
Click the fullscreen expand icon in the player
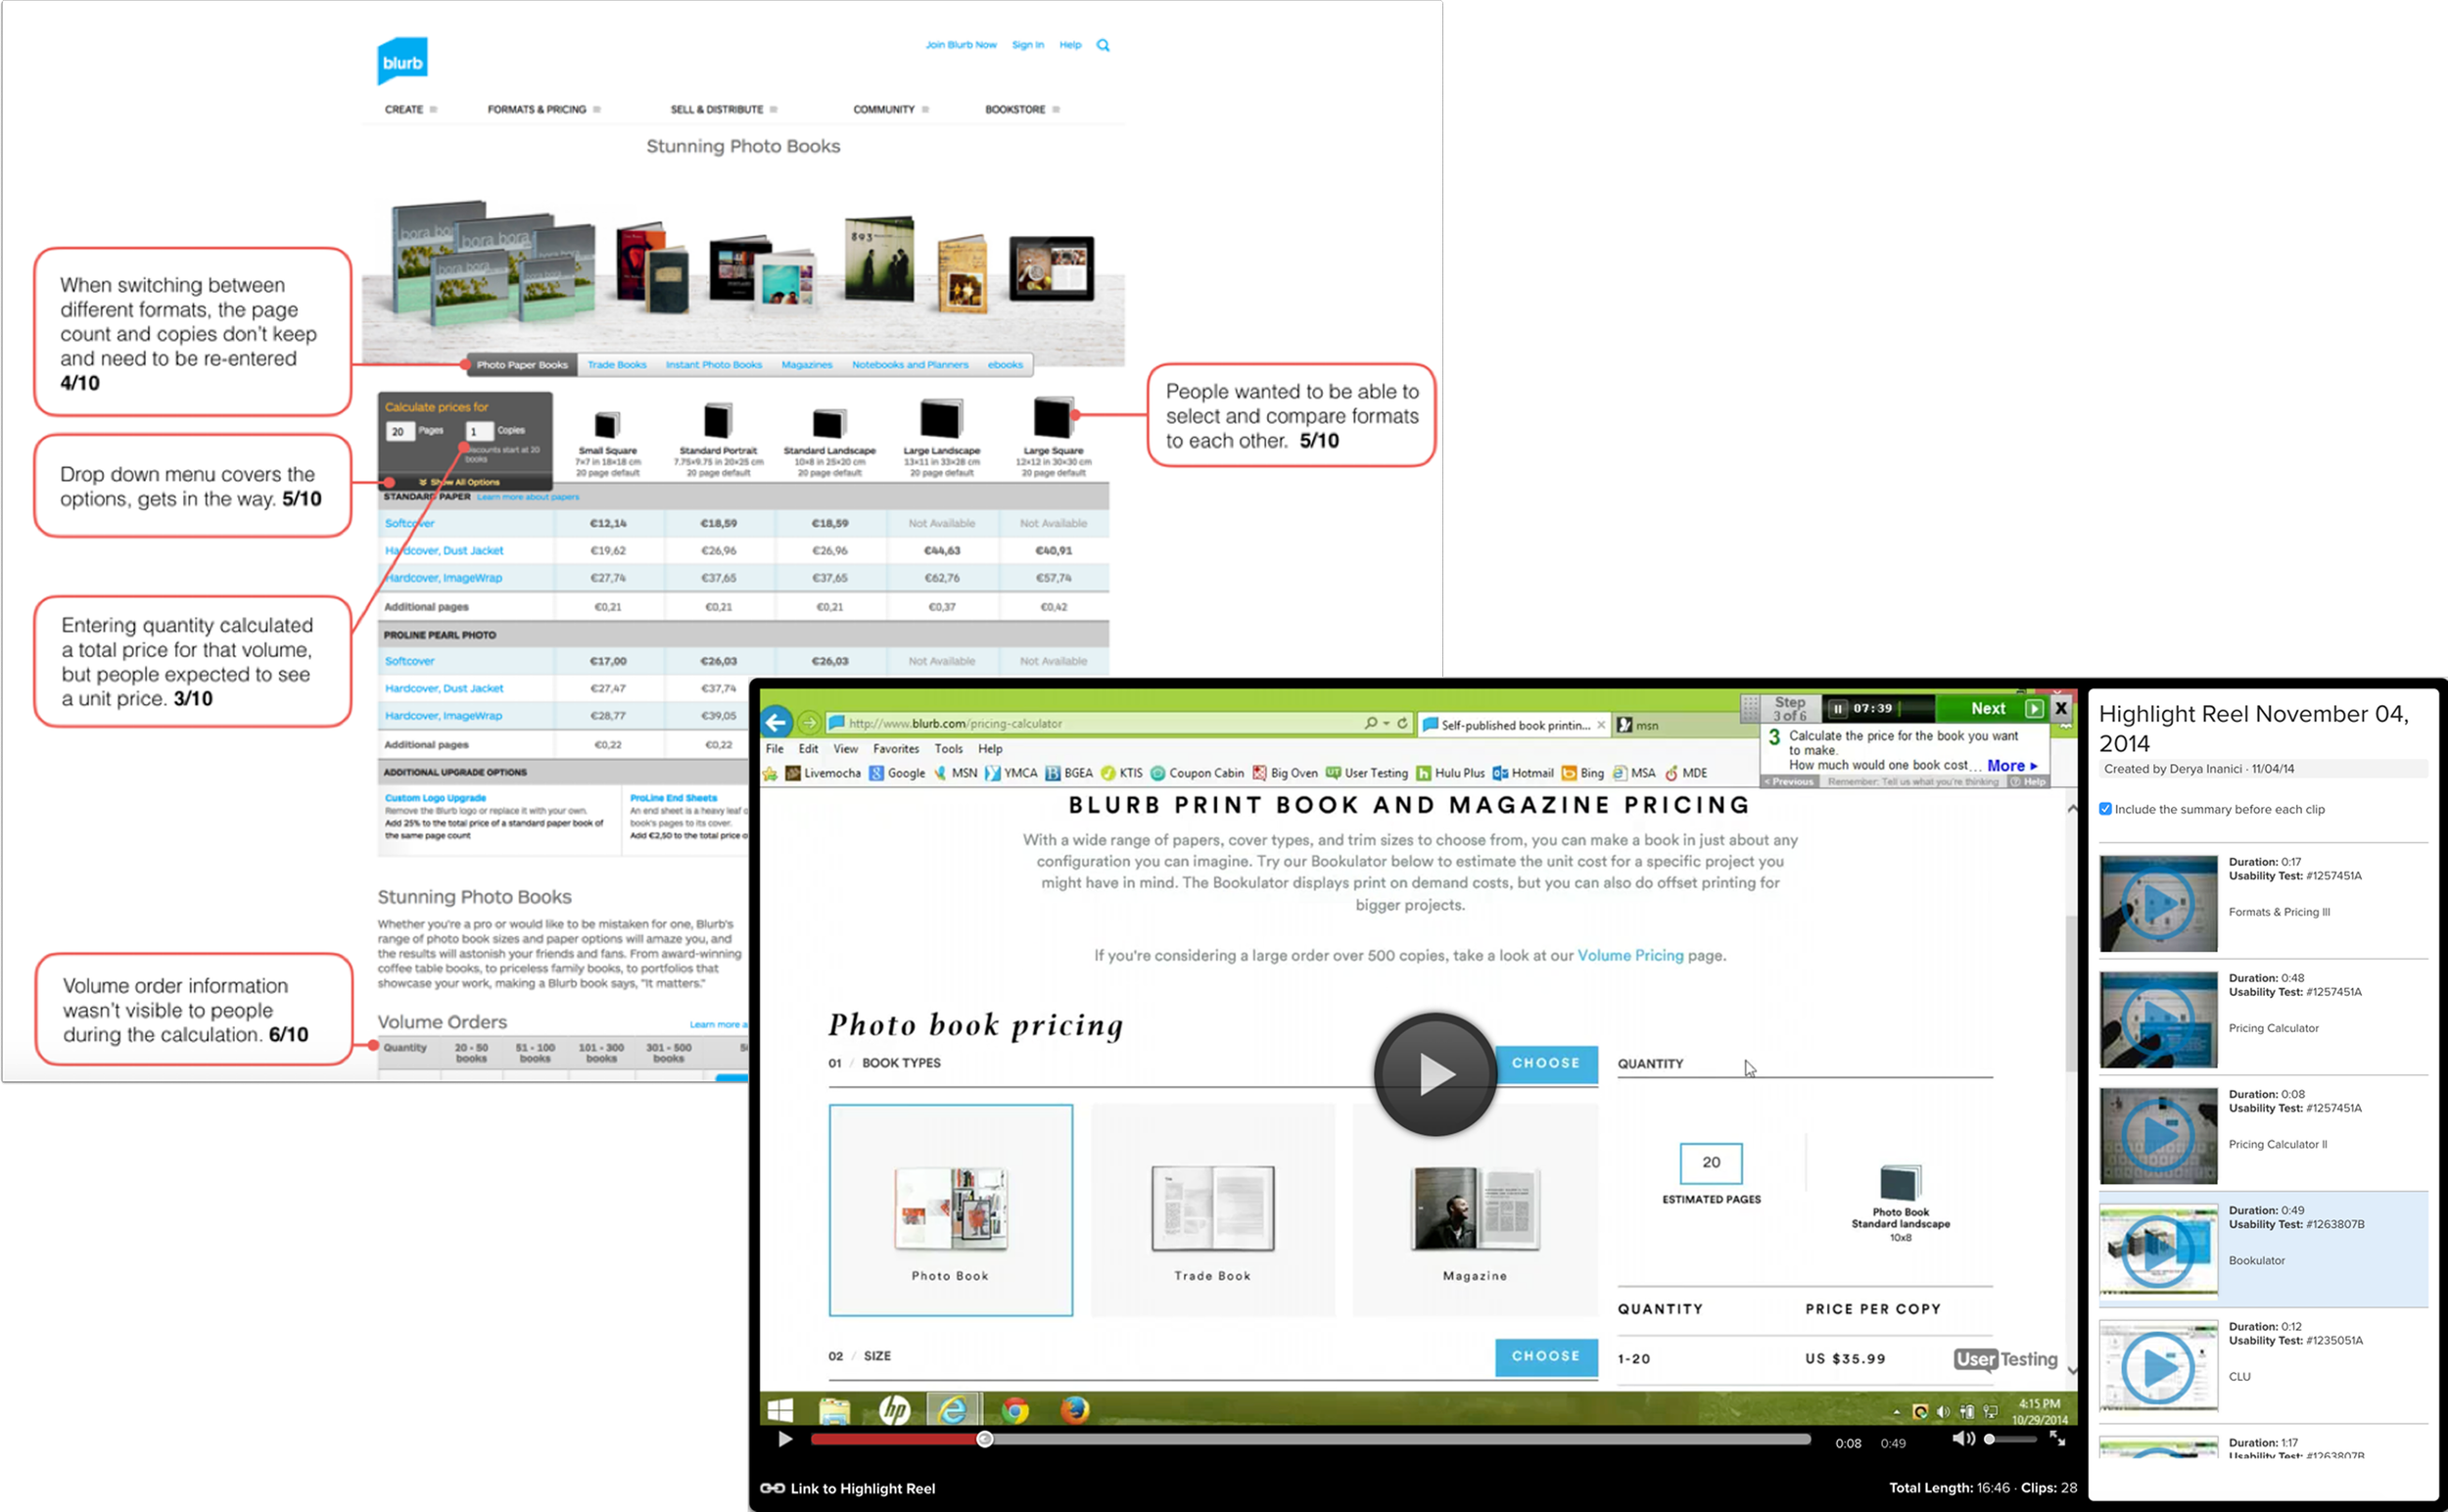[x=2057, y=1438]
